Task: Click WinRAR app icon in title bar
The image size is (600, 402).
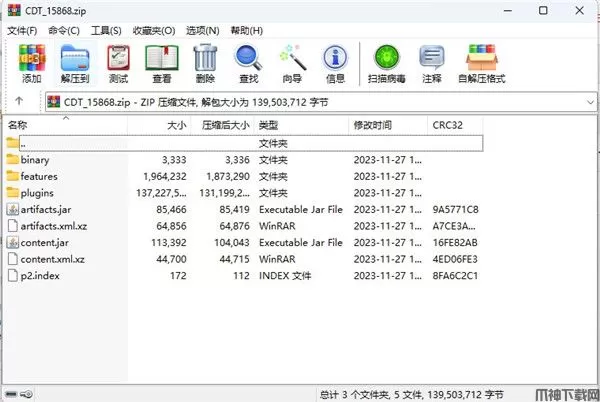Action: [14, 10]
